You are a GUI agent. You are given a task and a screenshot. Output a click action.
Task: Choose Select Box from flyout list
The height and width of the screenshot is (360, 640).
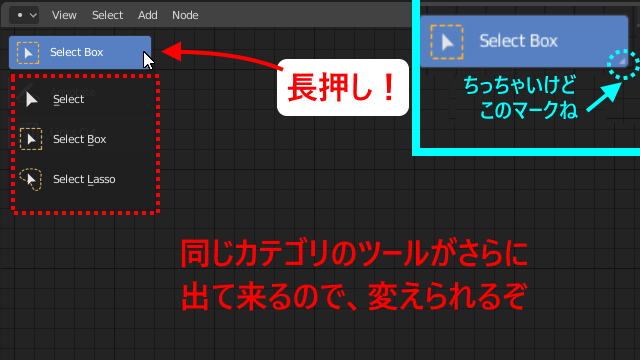[85, 139]
